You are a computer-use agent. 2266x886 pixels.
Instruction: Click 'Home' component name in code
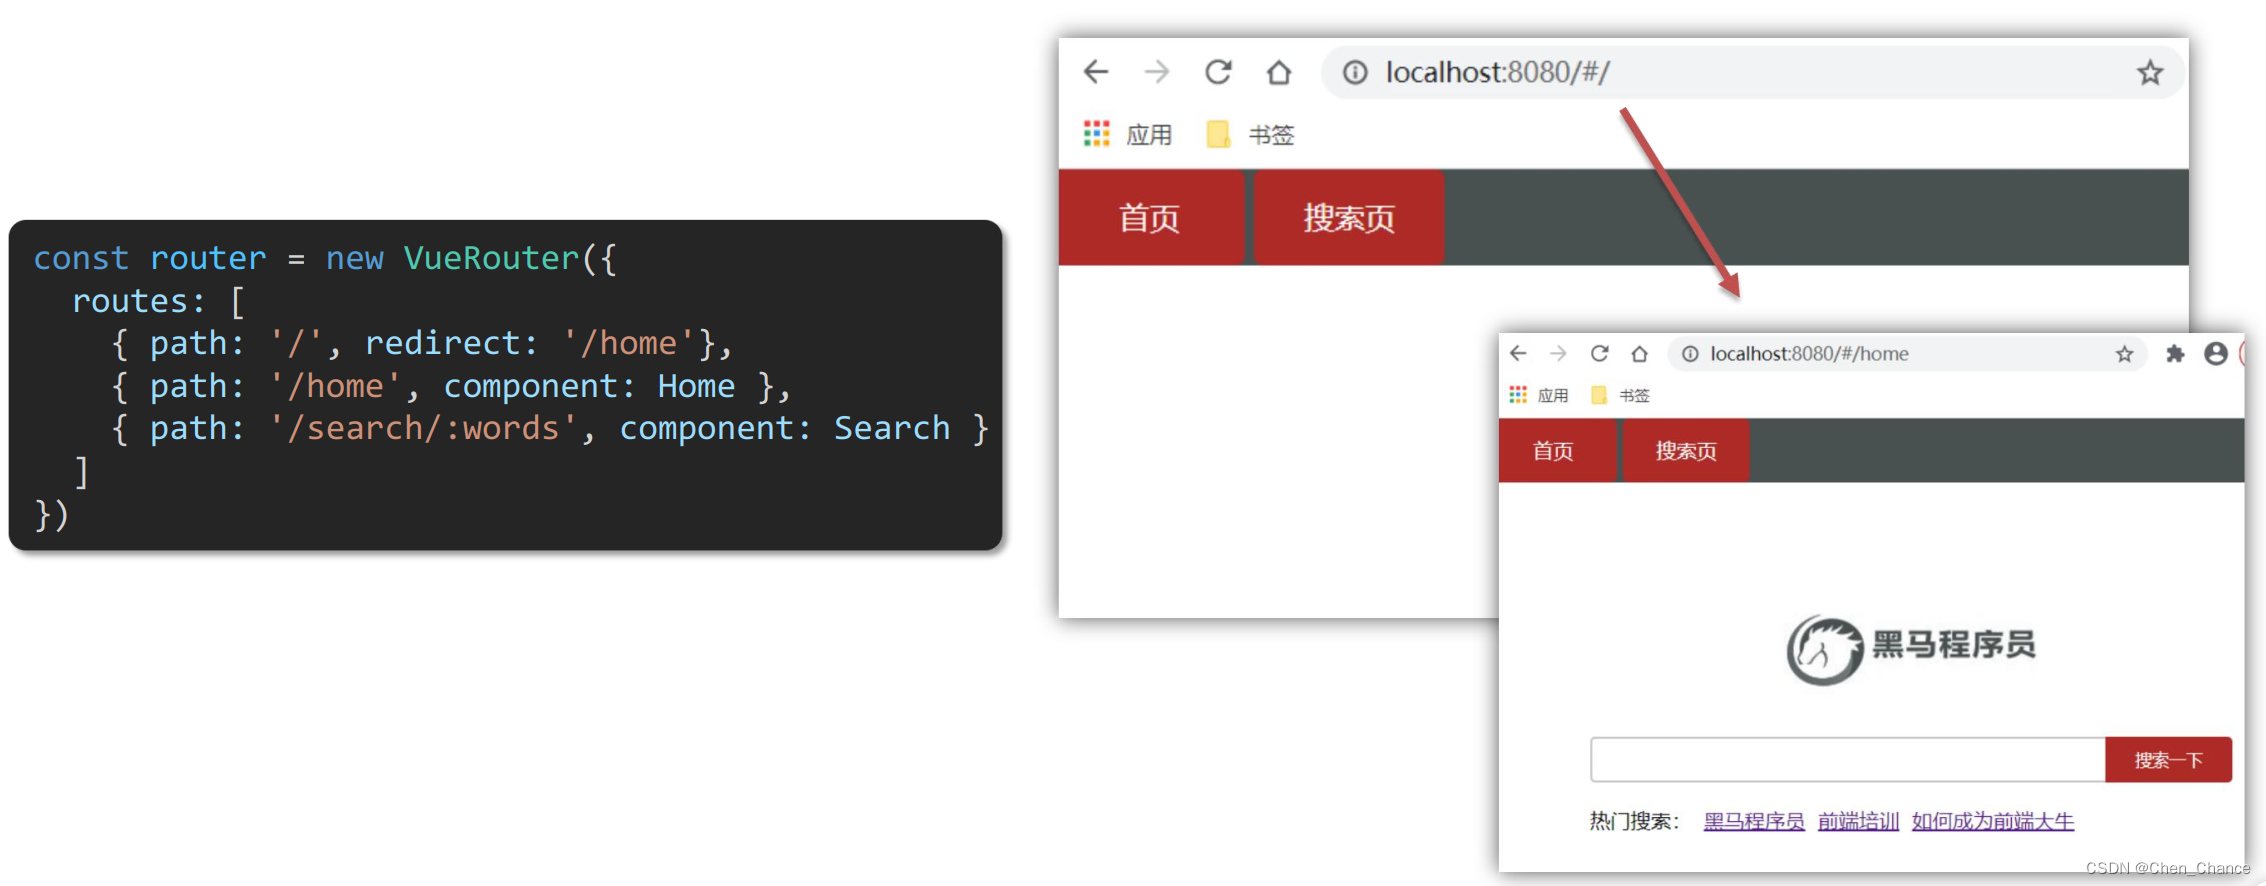696,386
